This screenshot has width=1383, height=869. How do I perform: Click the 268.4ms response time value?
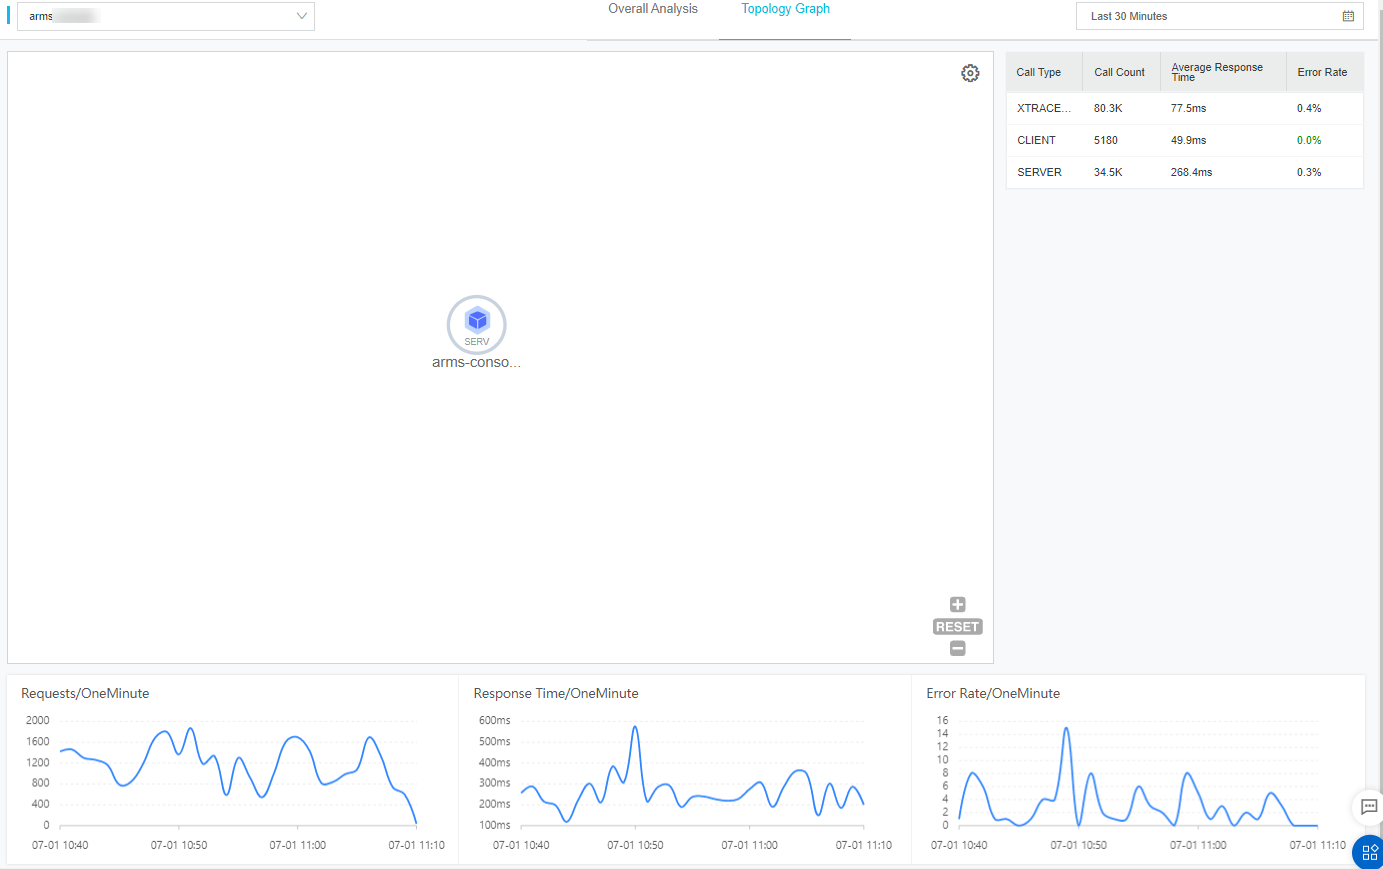pos(1191,172)
